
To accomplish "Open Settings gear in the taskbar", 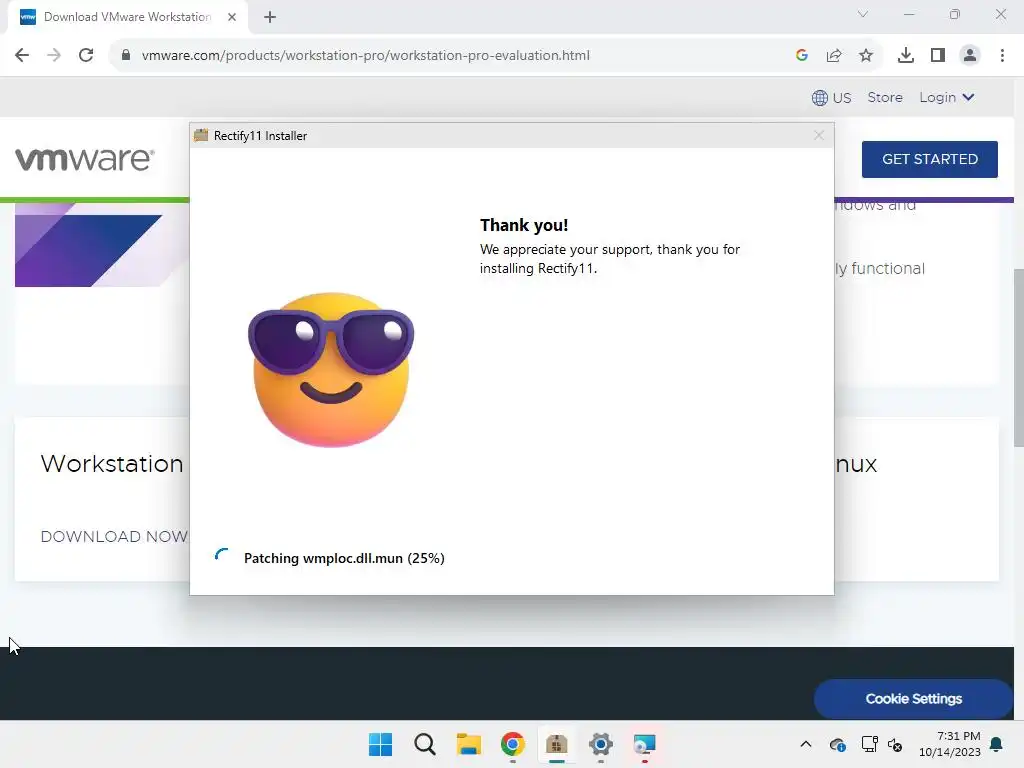I will [600, 744].
